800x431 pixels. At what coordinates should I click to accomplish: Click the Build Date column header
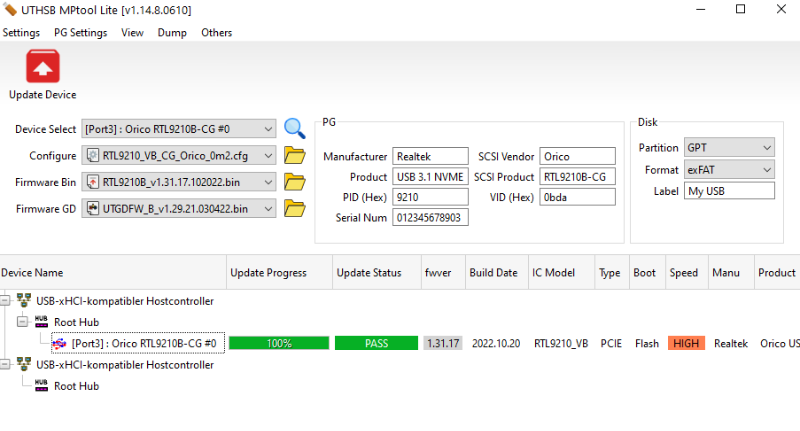point(493,272)
